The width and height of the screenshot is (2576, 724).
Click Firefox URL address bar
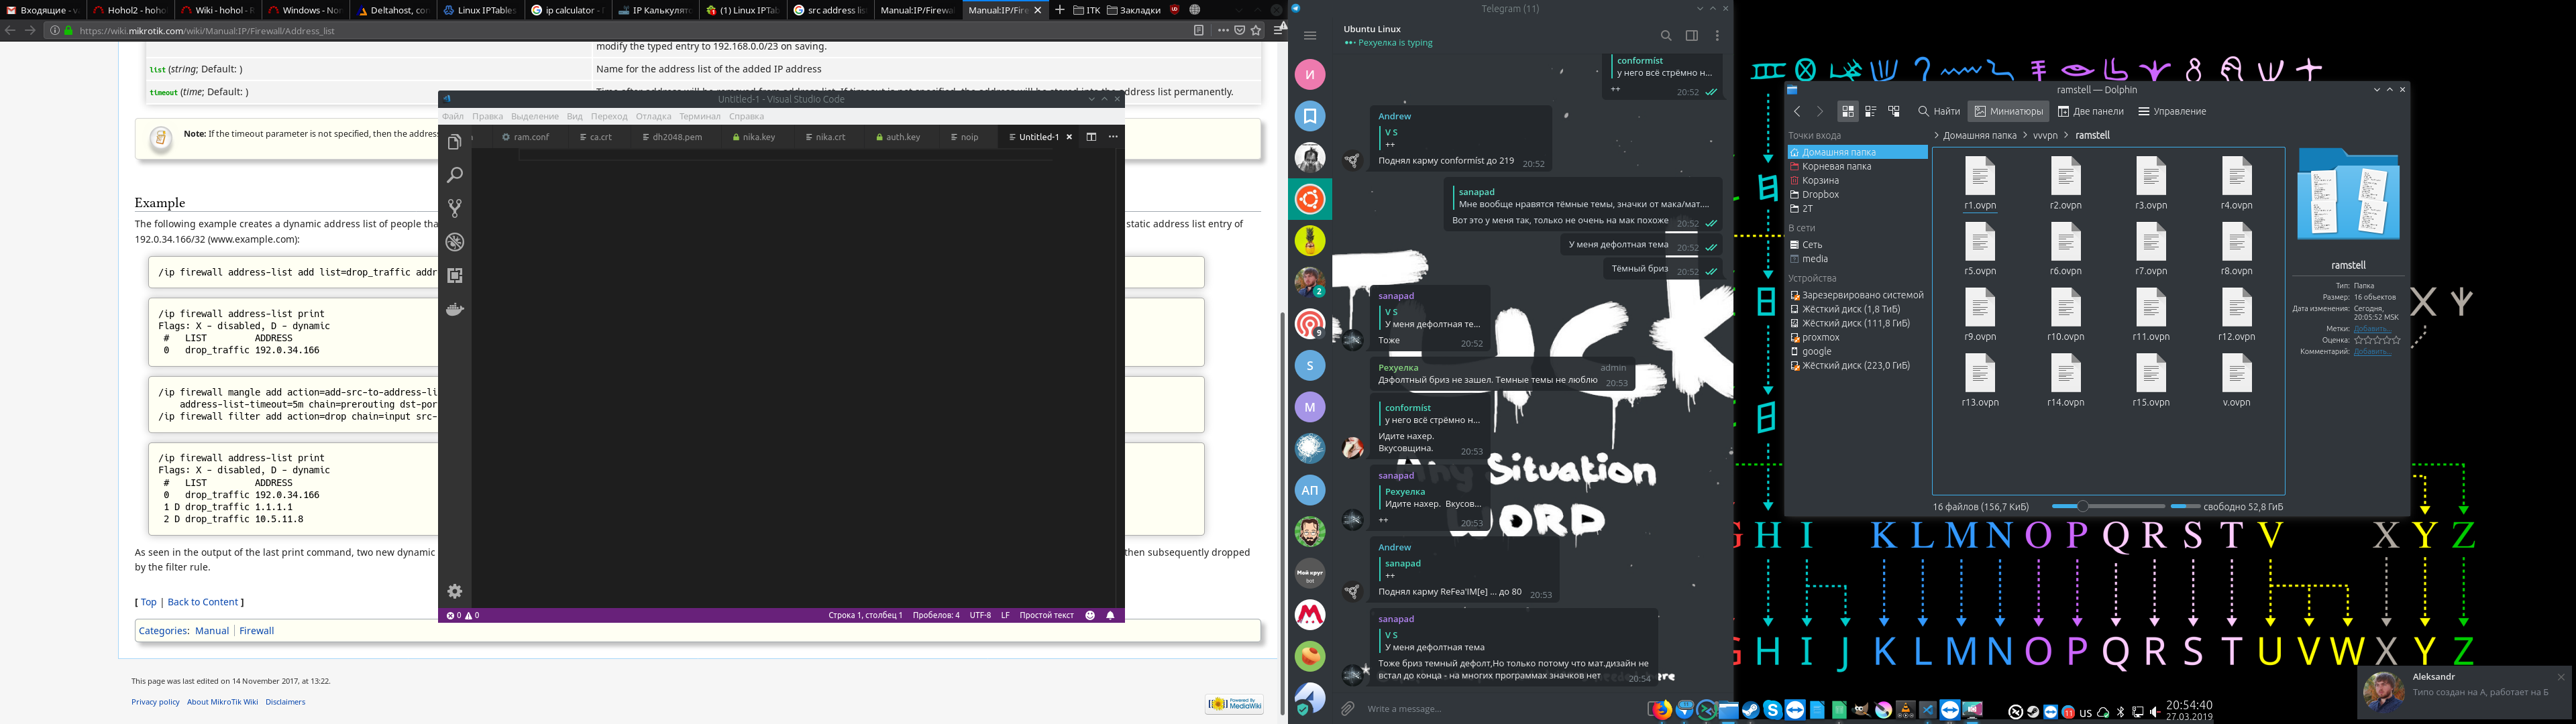click(x=630, y=30)
